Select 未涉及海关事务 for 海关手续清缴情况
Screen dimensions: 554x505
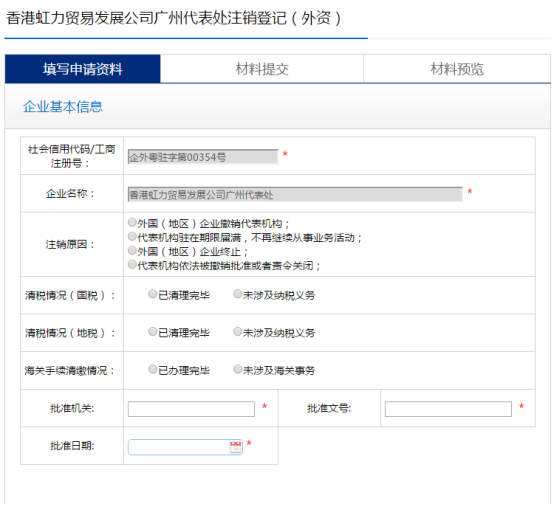(237, 369)
